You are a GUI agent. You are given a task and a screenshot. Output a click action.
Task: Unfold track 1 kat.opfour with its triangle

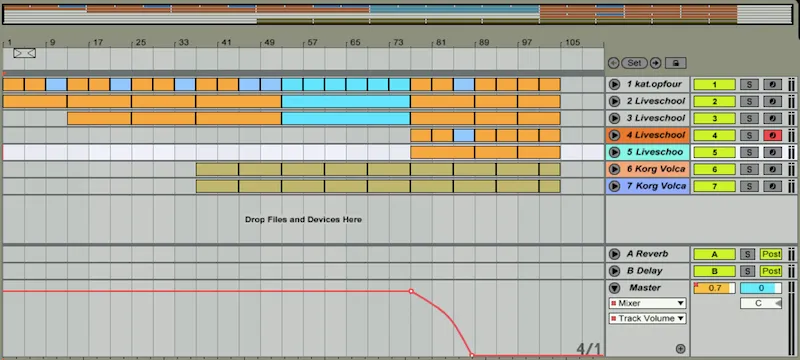tap(614, 84)
